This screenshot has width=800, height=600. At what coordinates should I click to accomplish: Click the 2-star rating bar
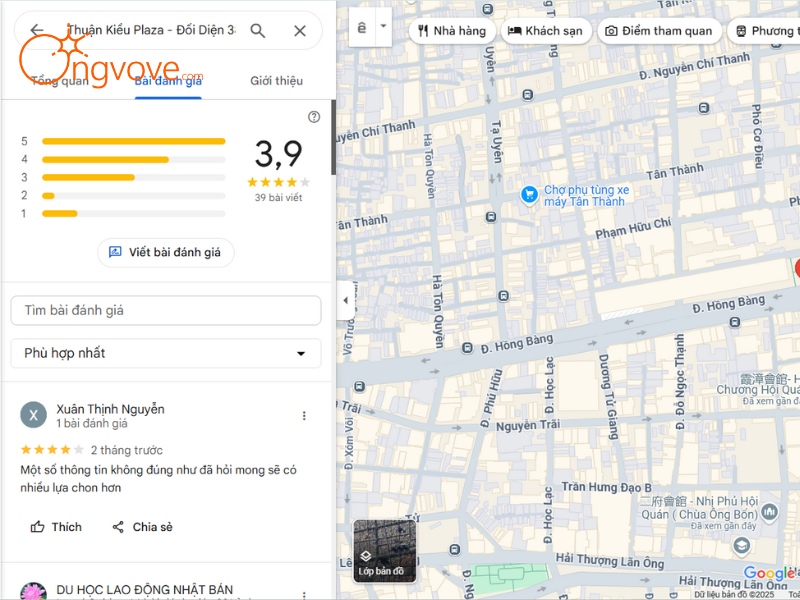click(x=134, y=196)
